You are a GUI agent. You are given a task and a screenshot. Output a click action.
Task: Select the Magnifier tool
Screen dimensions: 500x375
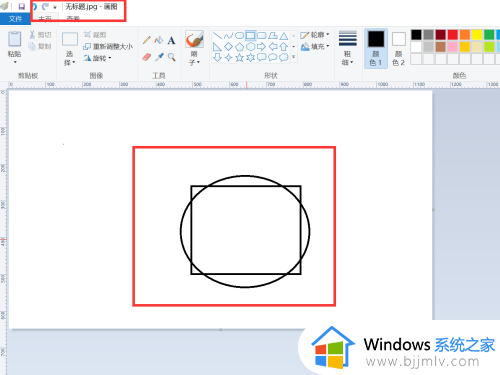[172, 57]
